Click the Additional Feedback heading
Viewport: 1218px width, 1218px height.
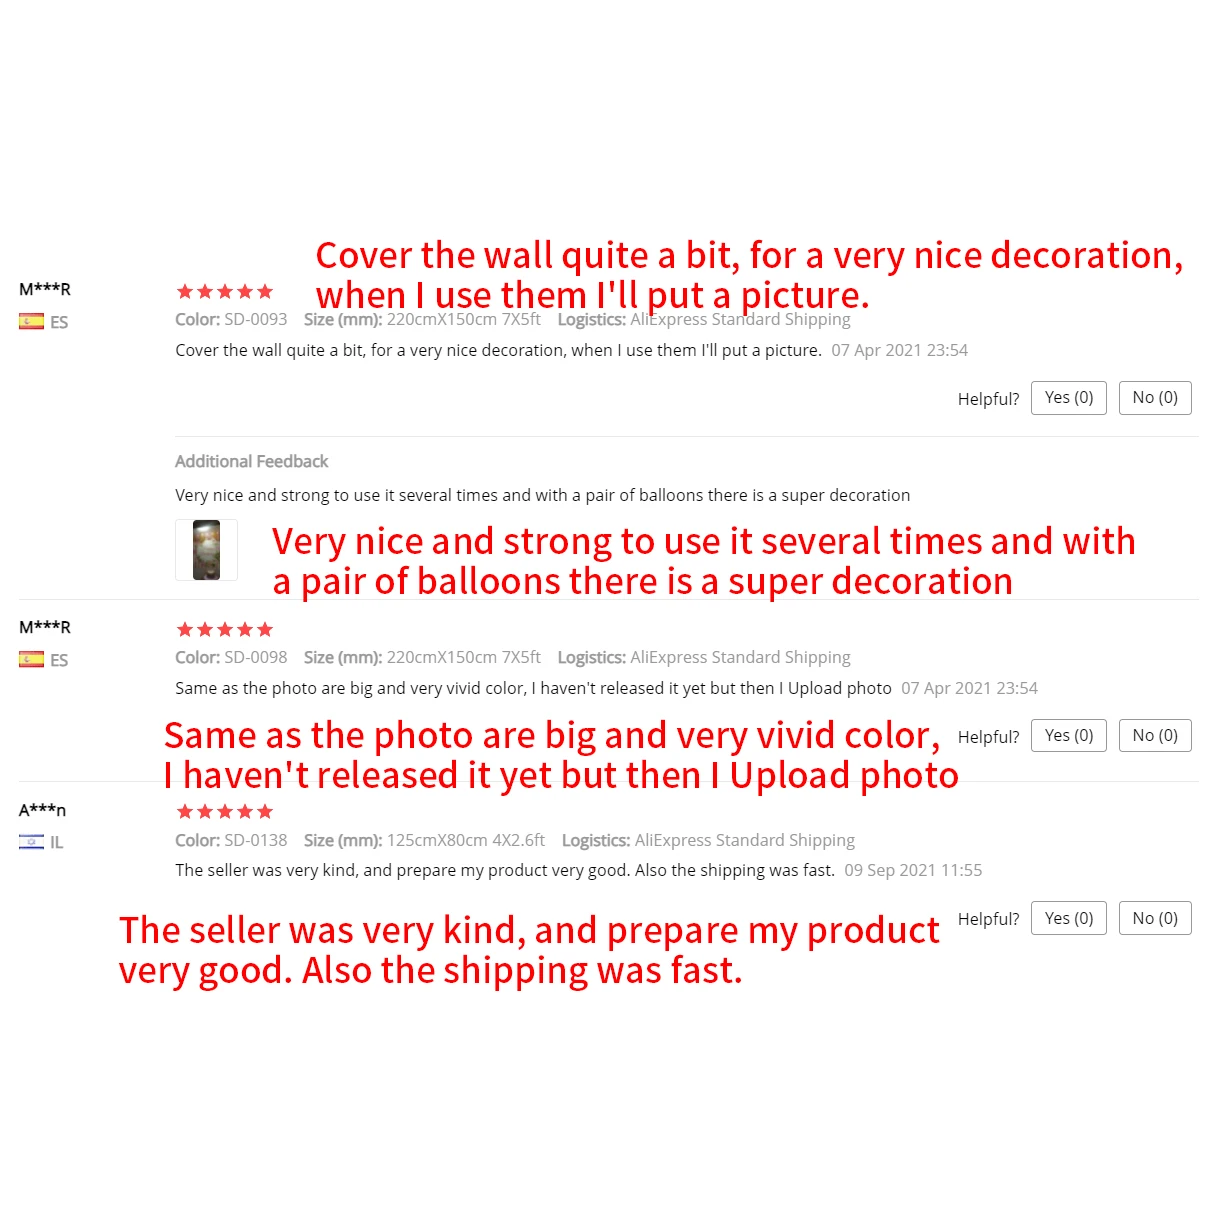(251, 462)
